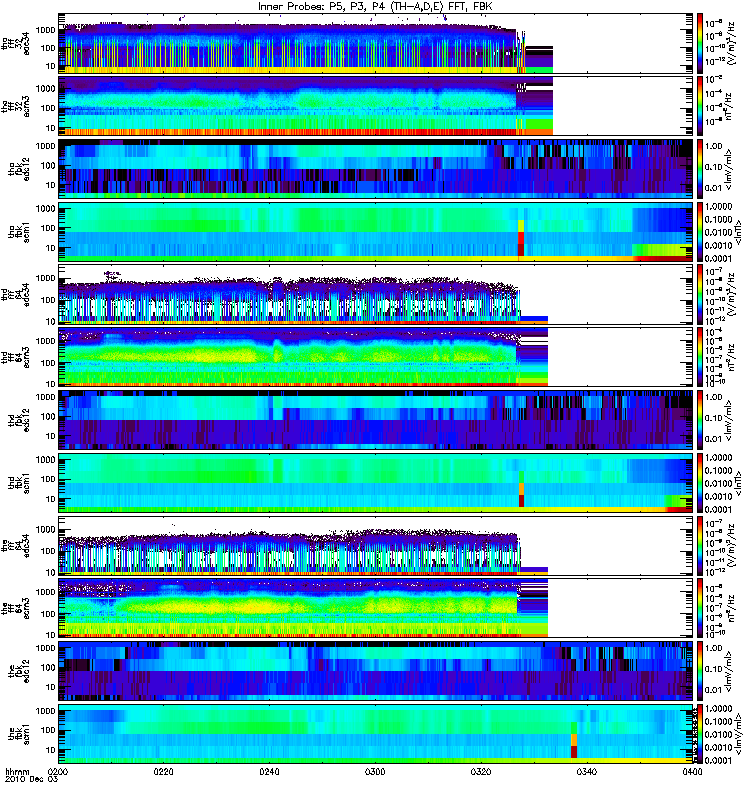This screenshot has width=750, height=800.
Task: Click the "thd fff 64 scm3" y-axis label
Action: tap(16, 358)
